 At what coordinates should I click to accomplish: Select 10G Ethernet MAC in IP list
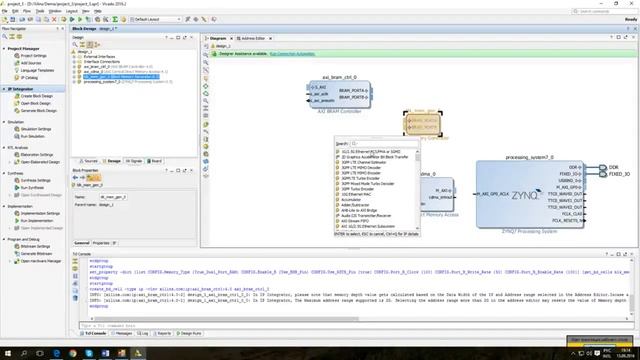[x=356, y=195]
